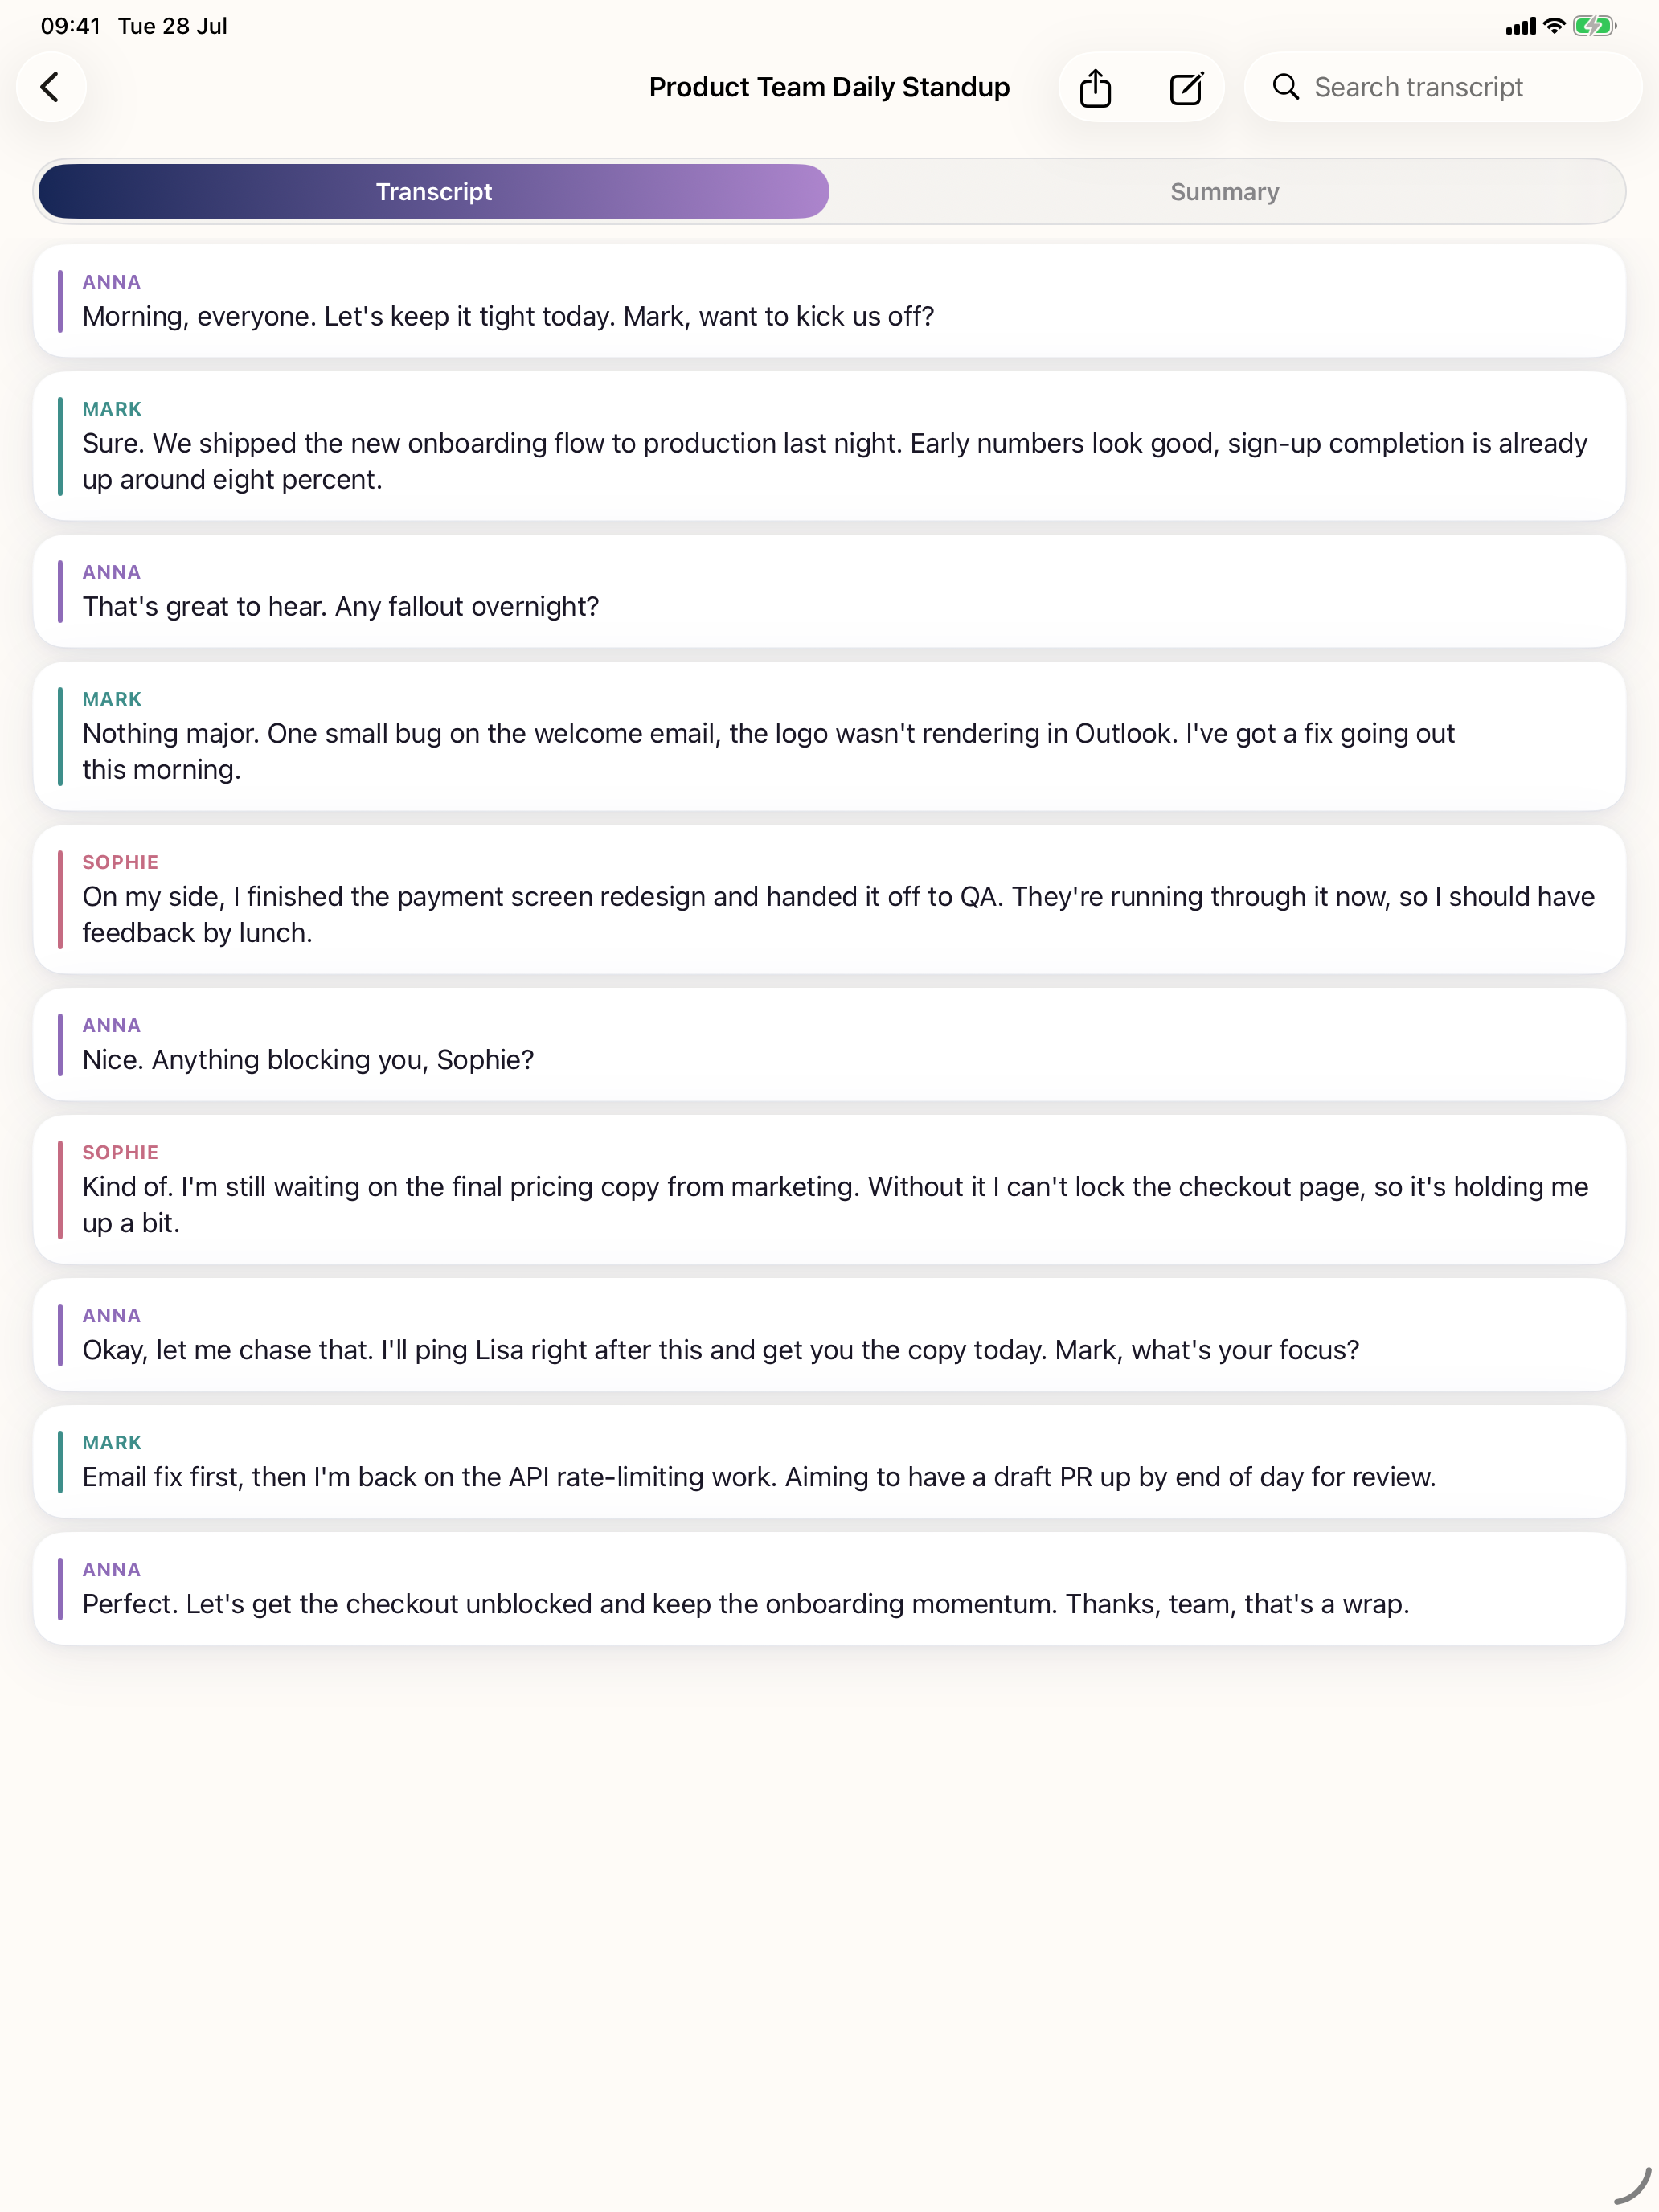This screenshot has width=1659, height=2212.
Task: Click the search magnifier icon
Action: click(1286, 87)
